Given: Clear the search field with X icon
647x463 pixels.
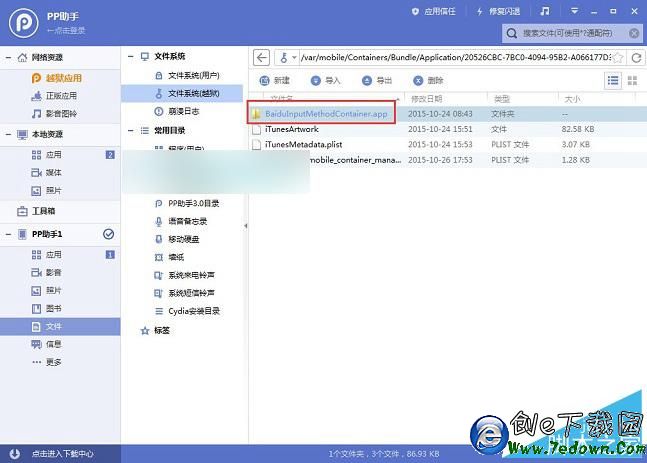Looking at the screenshot, I should click(634, 33).
